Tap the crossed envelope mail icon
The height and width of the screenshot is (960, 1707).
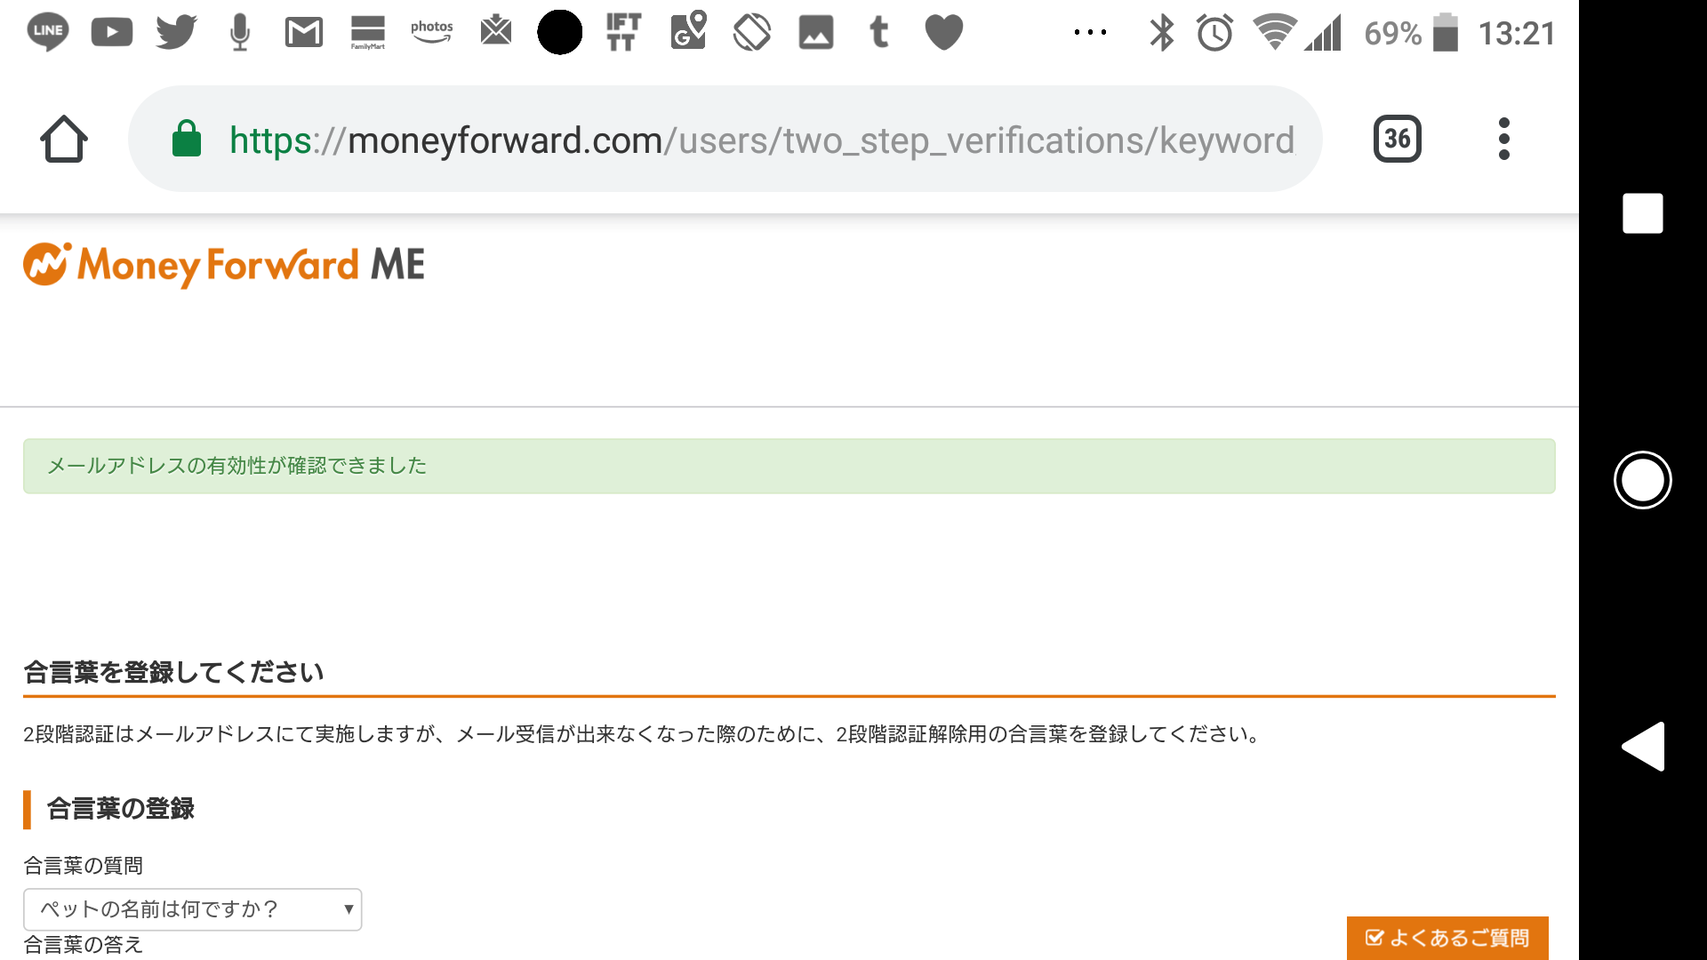[496, 31]
